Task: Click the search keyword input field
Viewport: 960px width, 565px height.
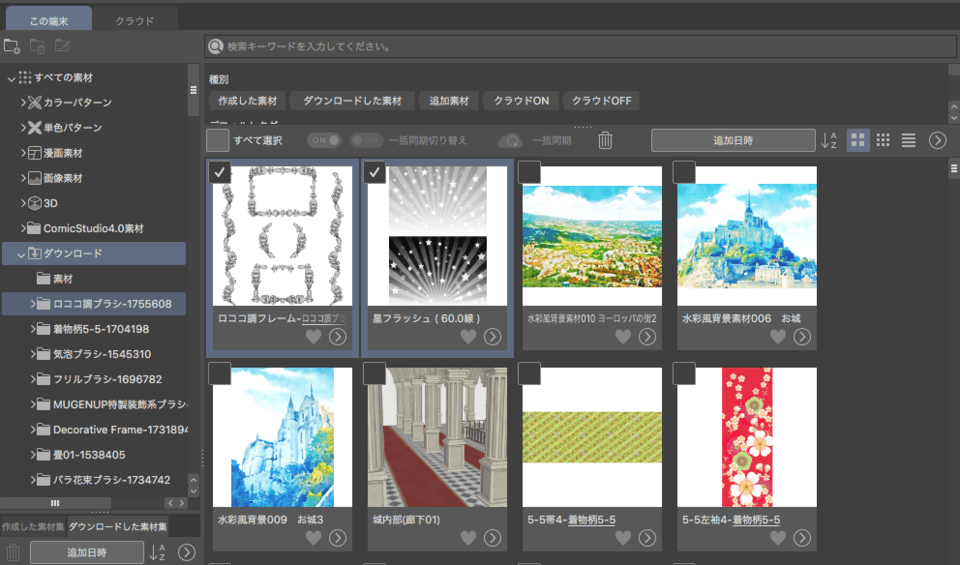Action: pyautogui.click(x=580, y=46)
